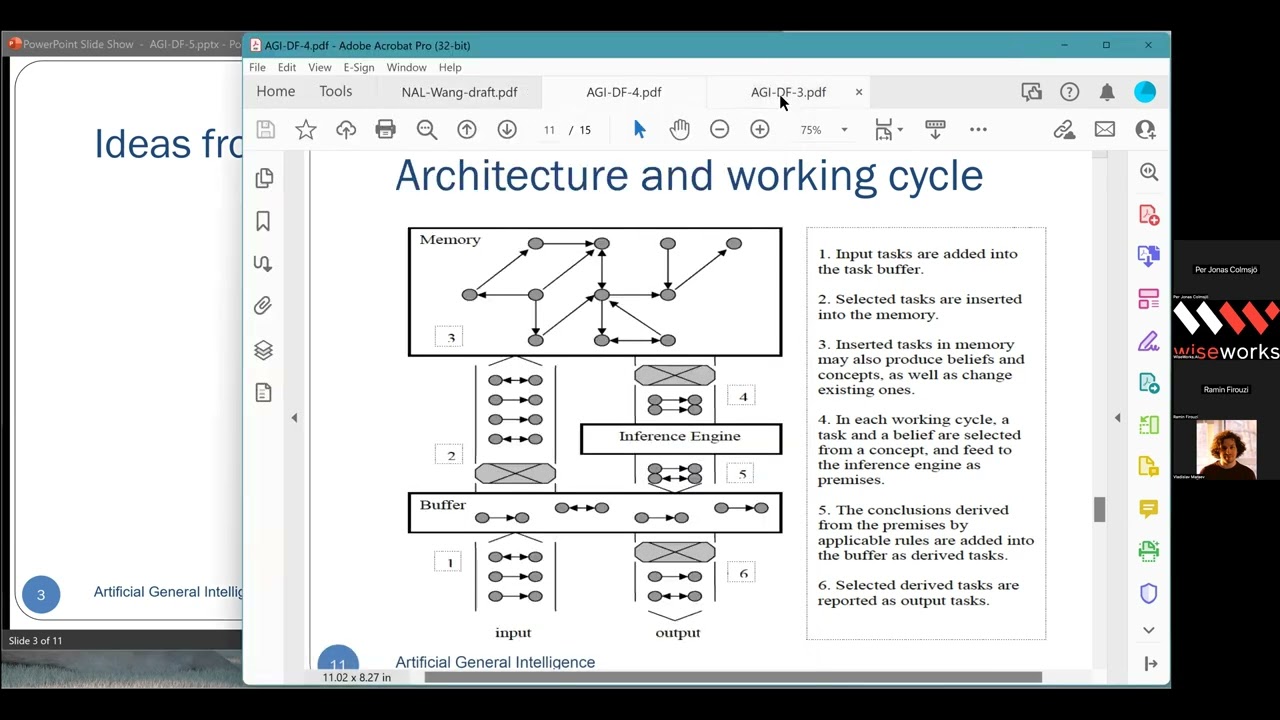Open the Create PDF tool icon
Viewport: 1280px width, 720px height.
(x=1148, y=214)
